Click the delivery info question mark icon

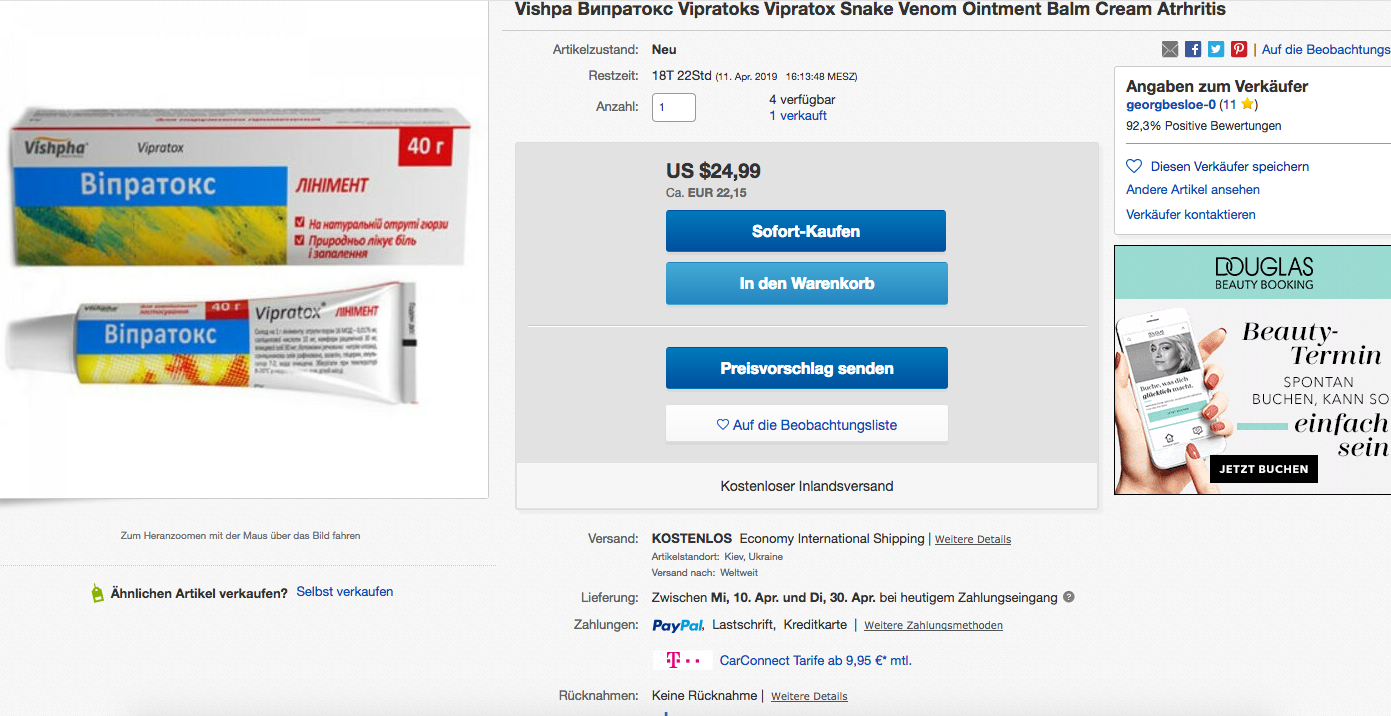(1069, 597)
